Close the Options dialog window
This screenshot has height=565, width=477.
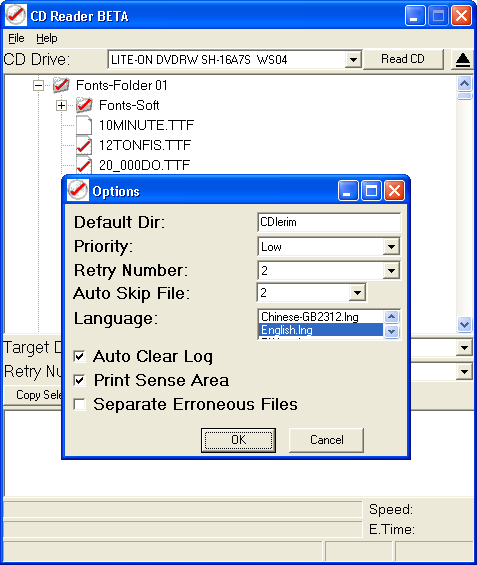(x=394, y=190)
